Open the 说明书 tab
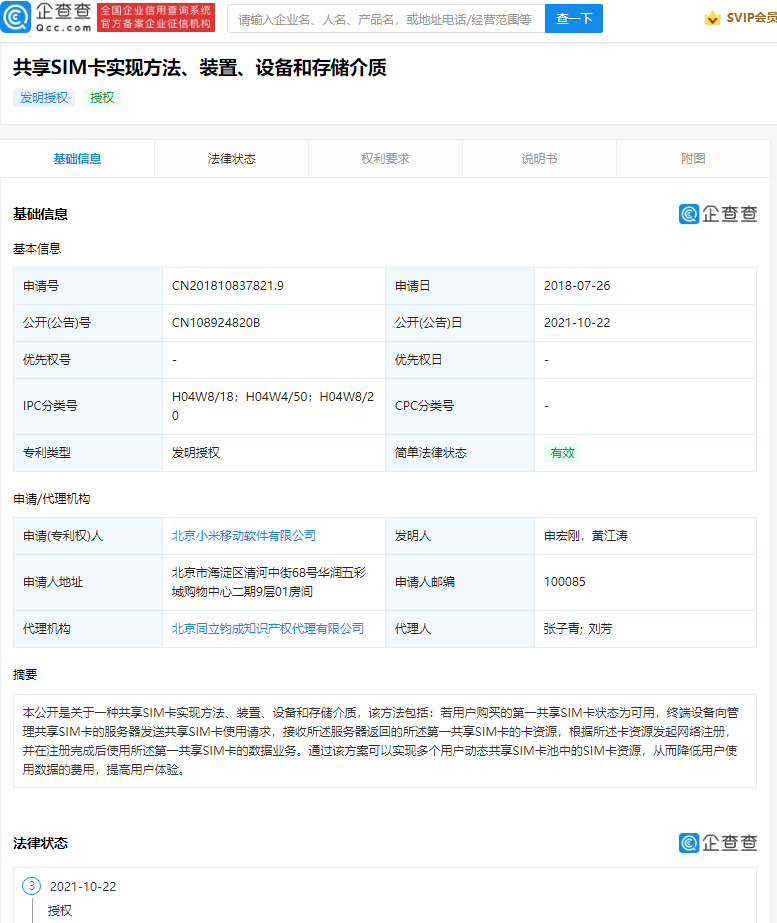777x923 pixels. click(x=539, y=158)
